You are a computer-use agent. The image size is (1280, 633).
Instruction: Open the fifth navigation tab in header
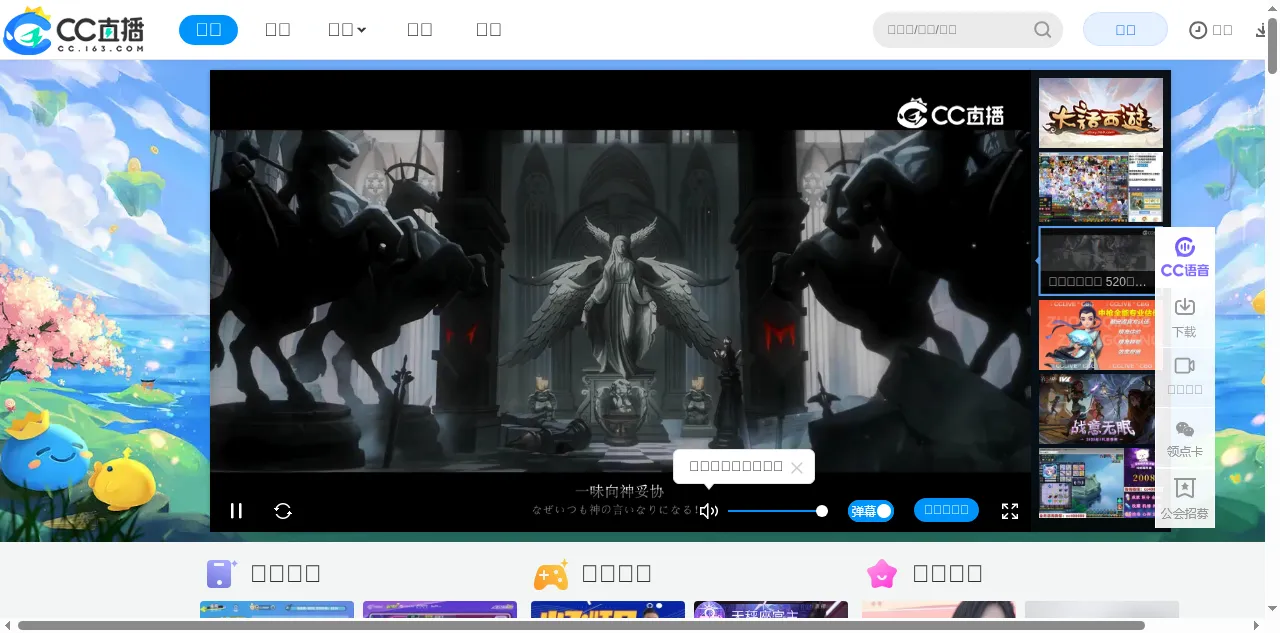click(489, 30)
